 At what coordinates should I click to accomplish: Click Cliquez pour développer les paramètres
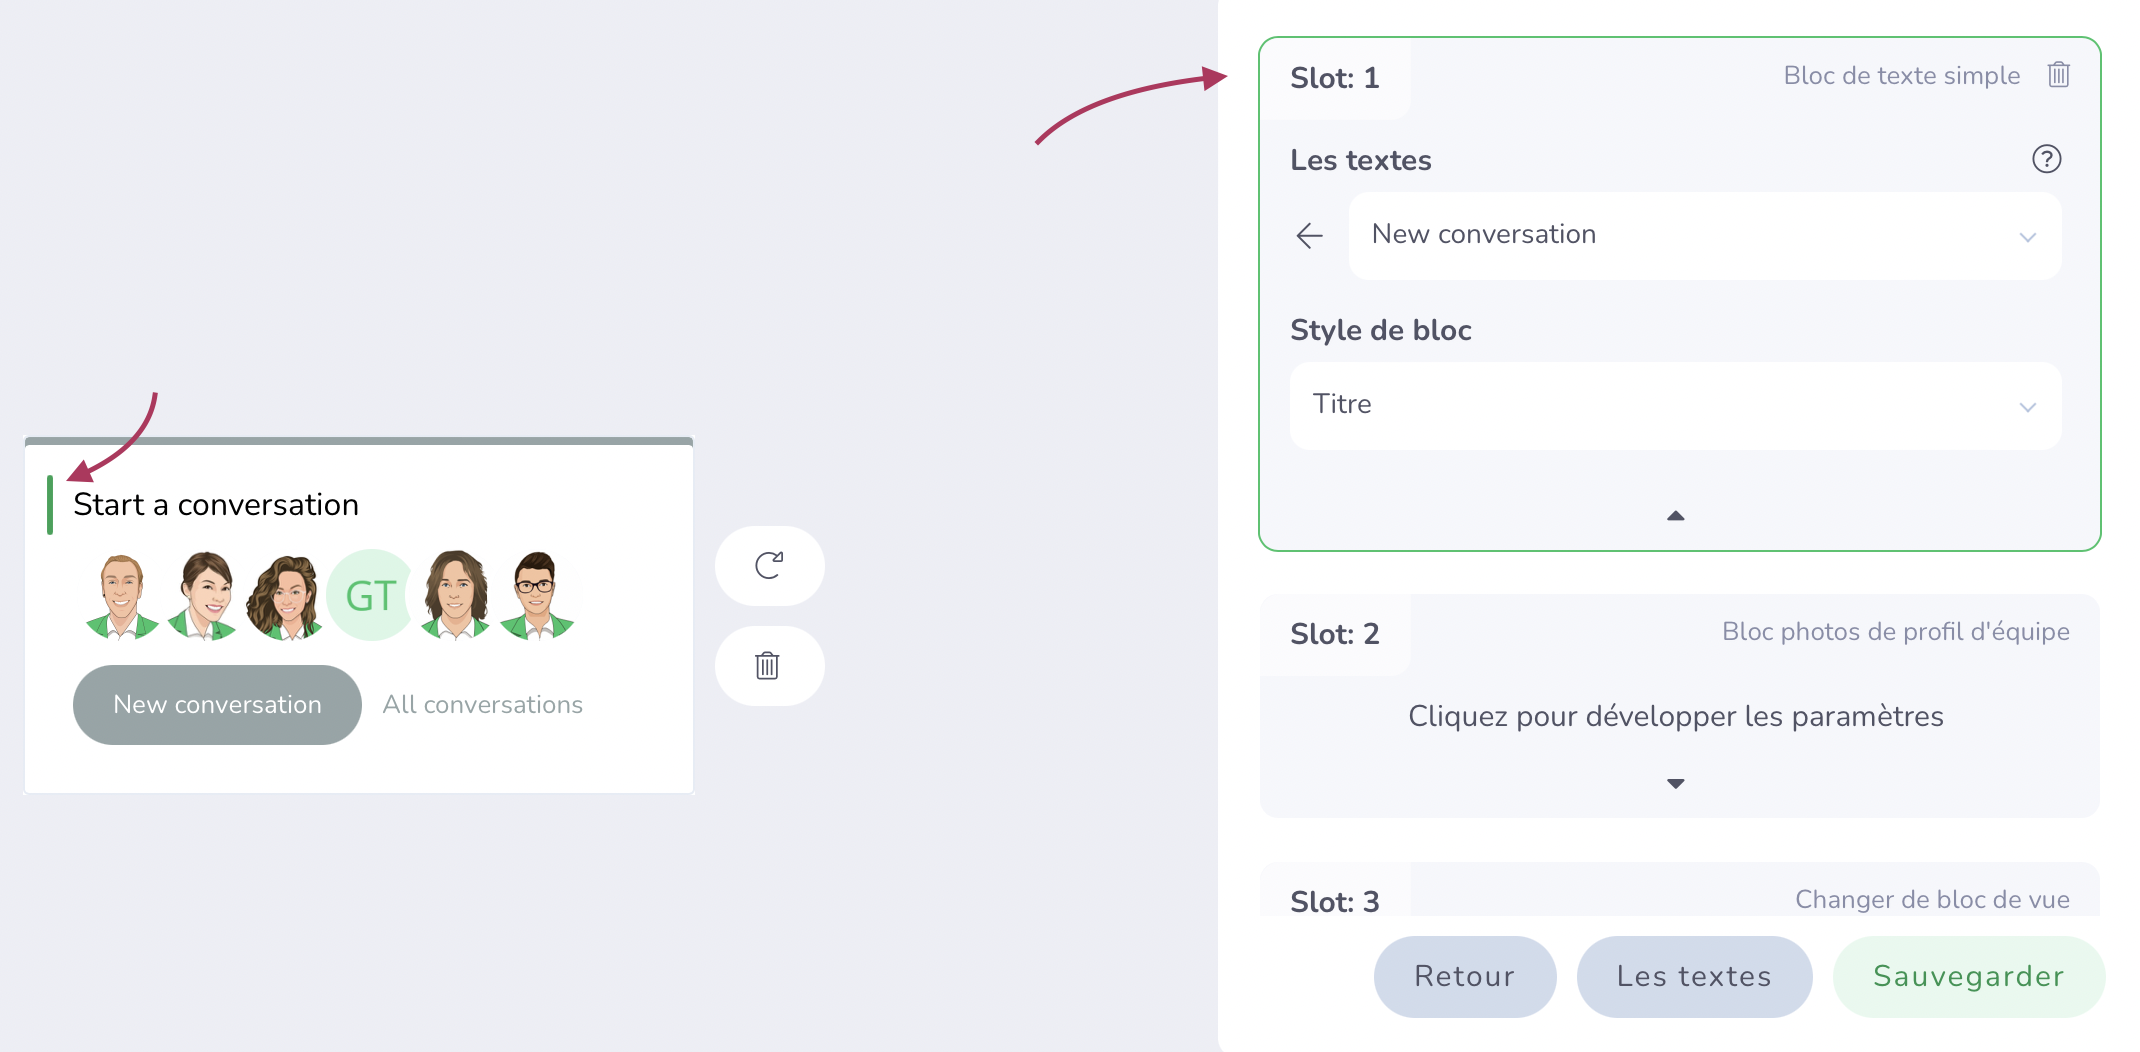[1676, 716]
